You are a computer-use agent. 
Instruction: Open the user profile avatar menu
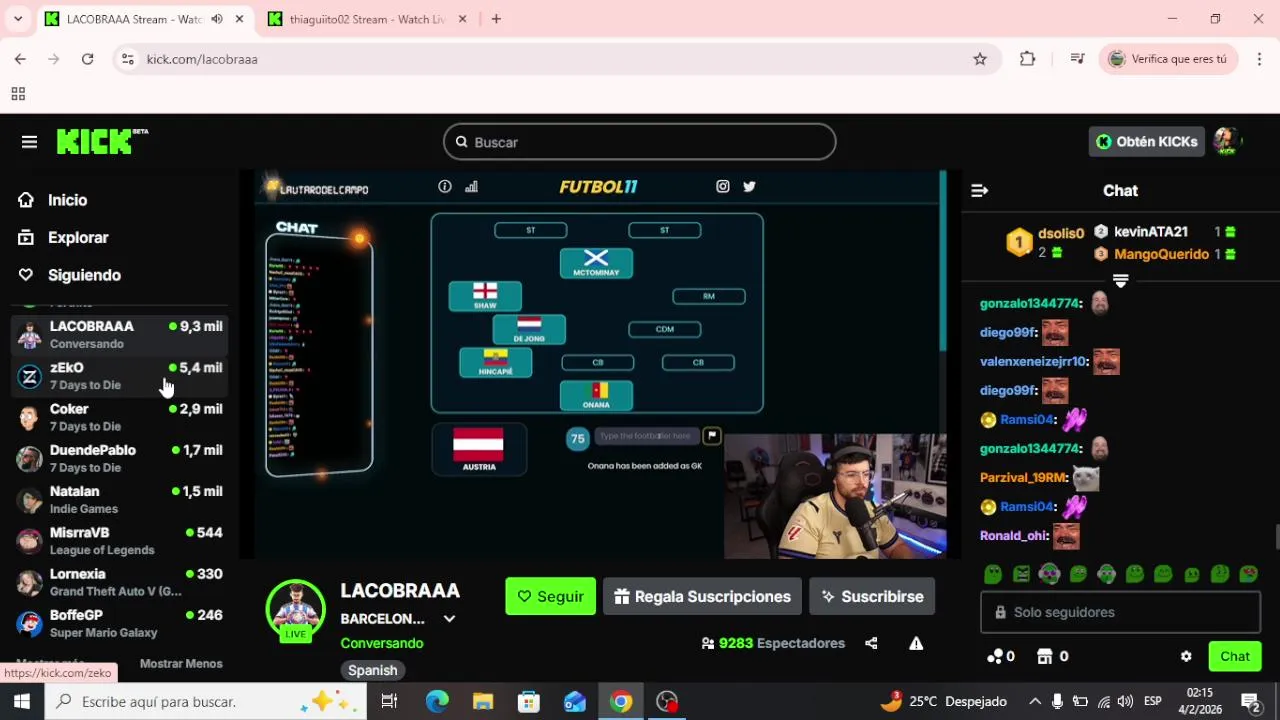coord(1227,142)
